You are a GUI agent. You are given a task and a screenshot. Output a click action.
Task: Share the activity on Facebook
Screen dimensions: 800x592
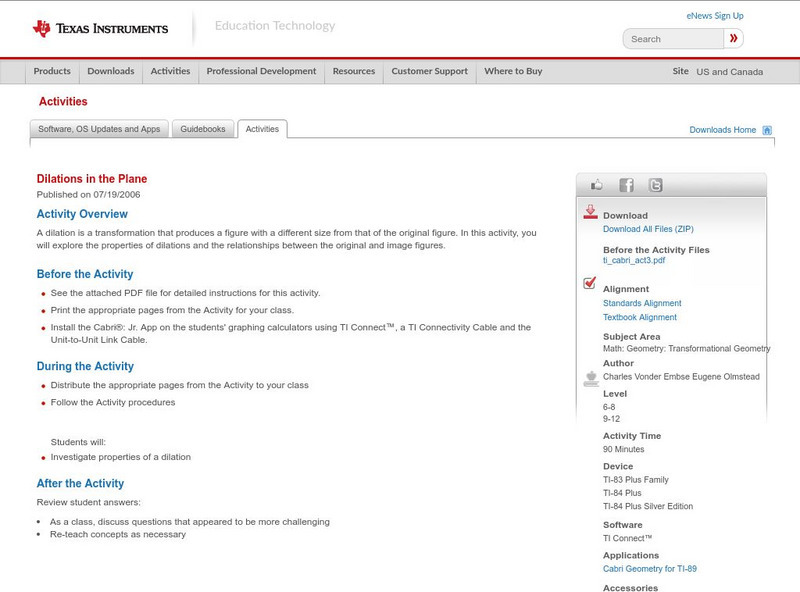(x=627, y=185)
